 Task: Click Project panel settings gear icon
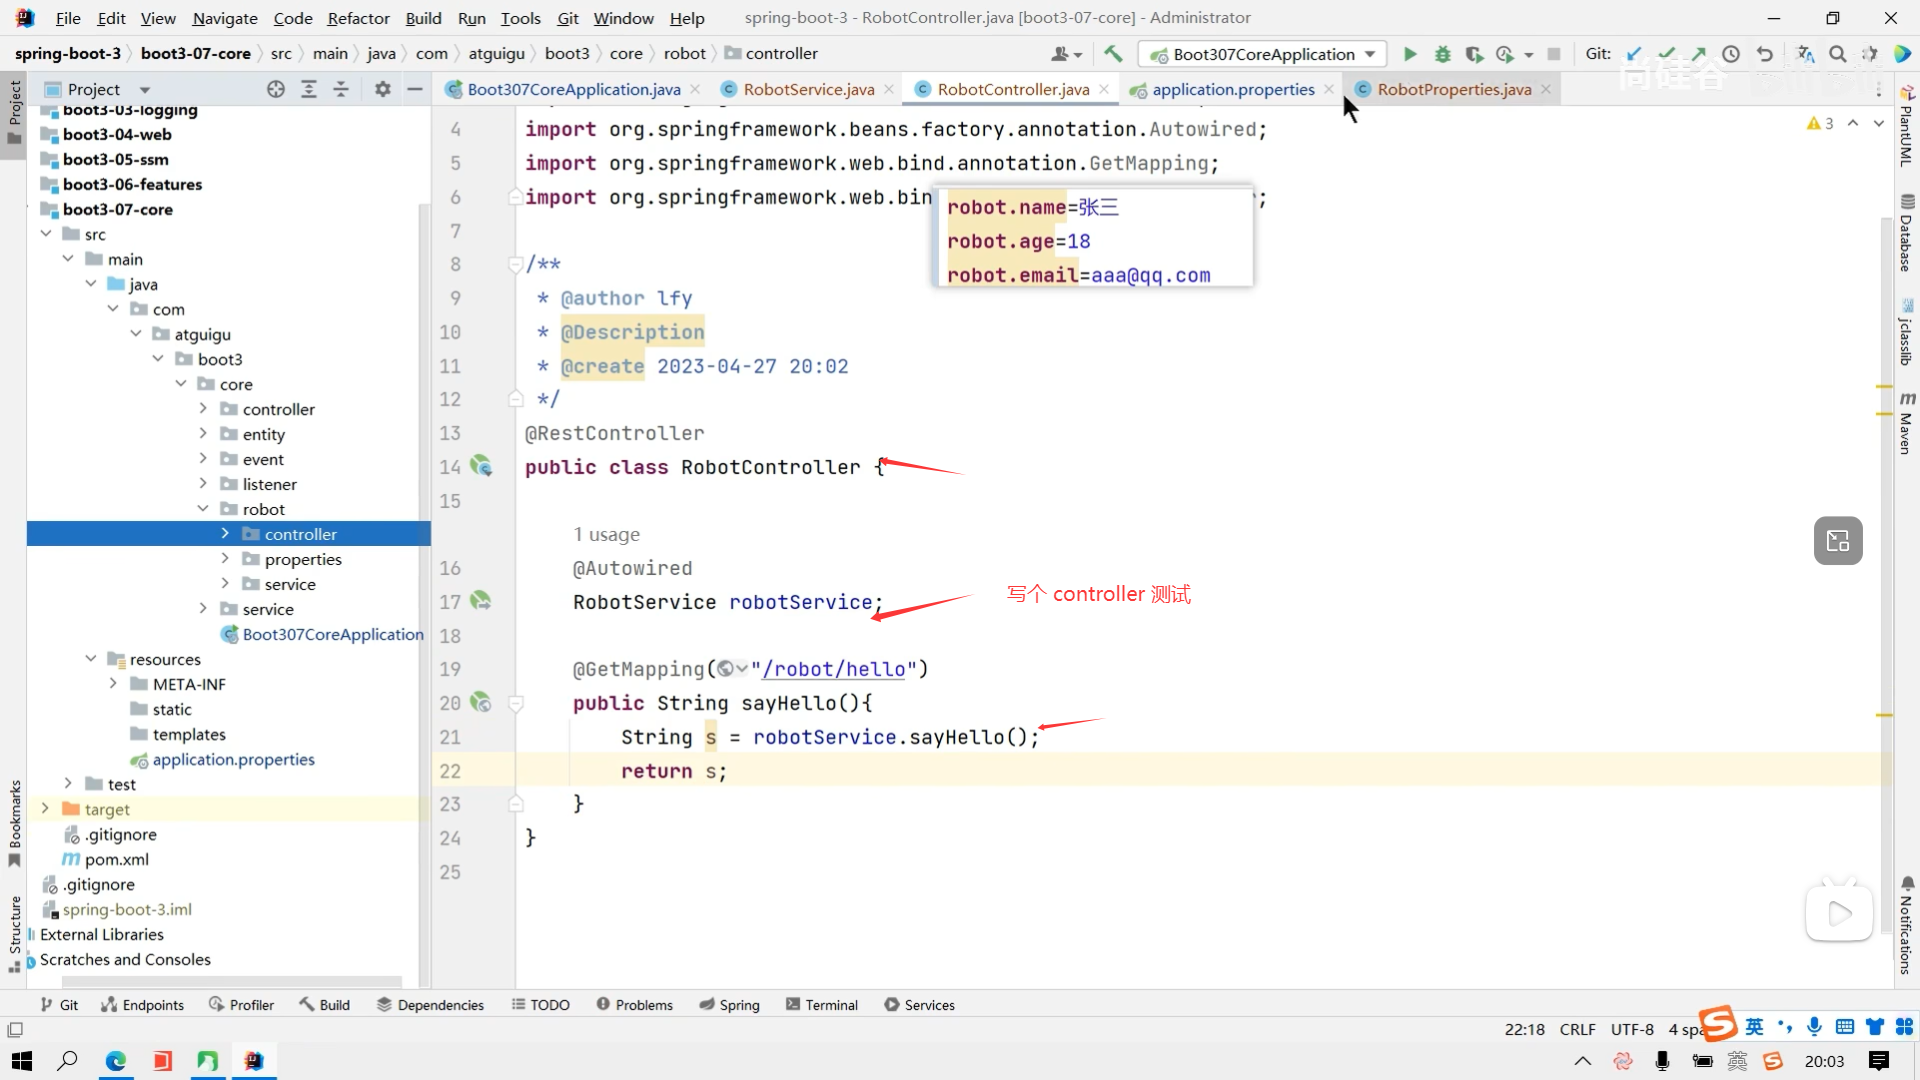pyautogui.click(x=382, y=89)
